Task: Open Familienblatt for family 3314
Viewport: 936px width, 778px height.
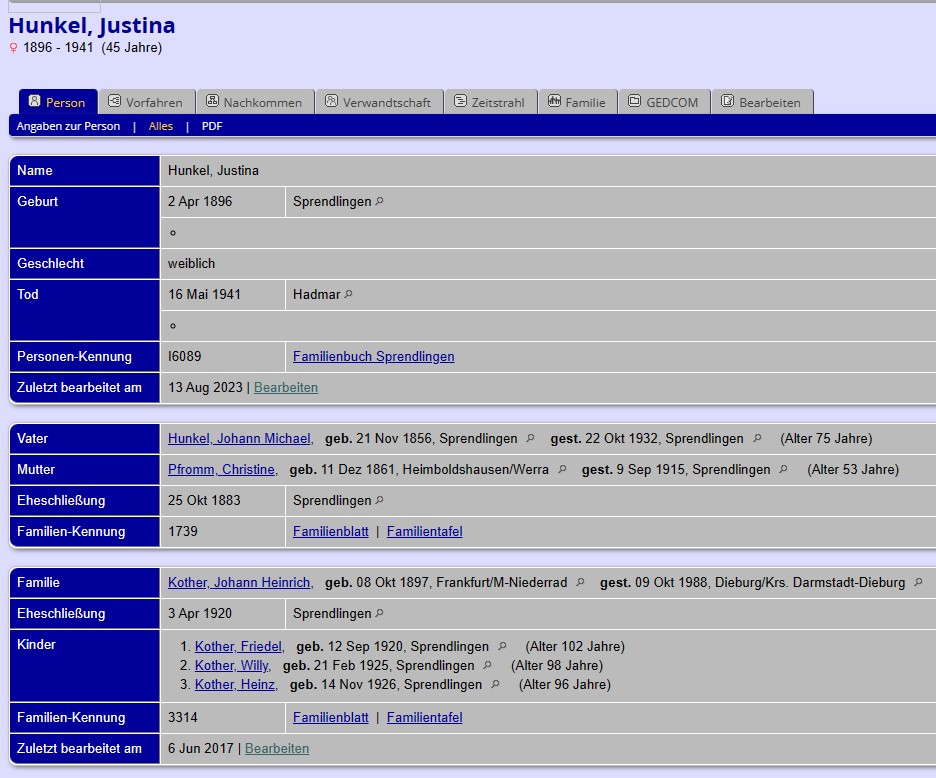Action: (331, 718)
